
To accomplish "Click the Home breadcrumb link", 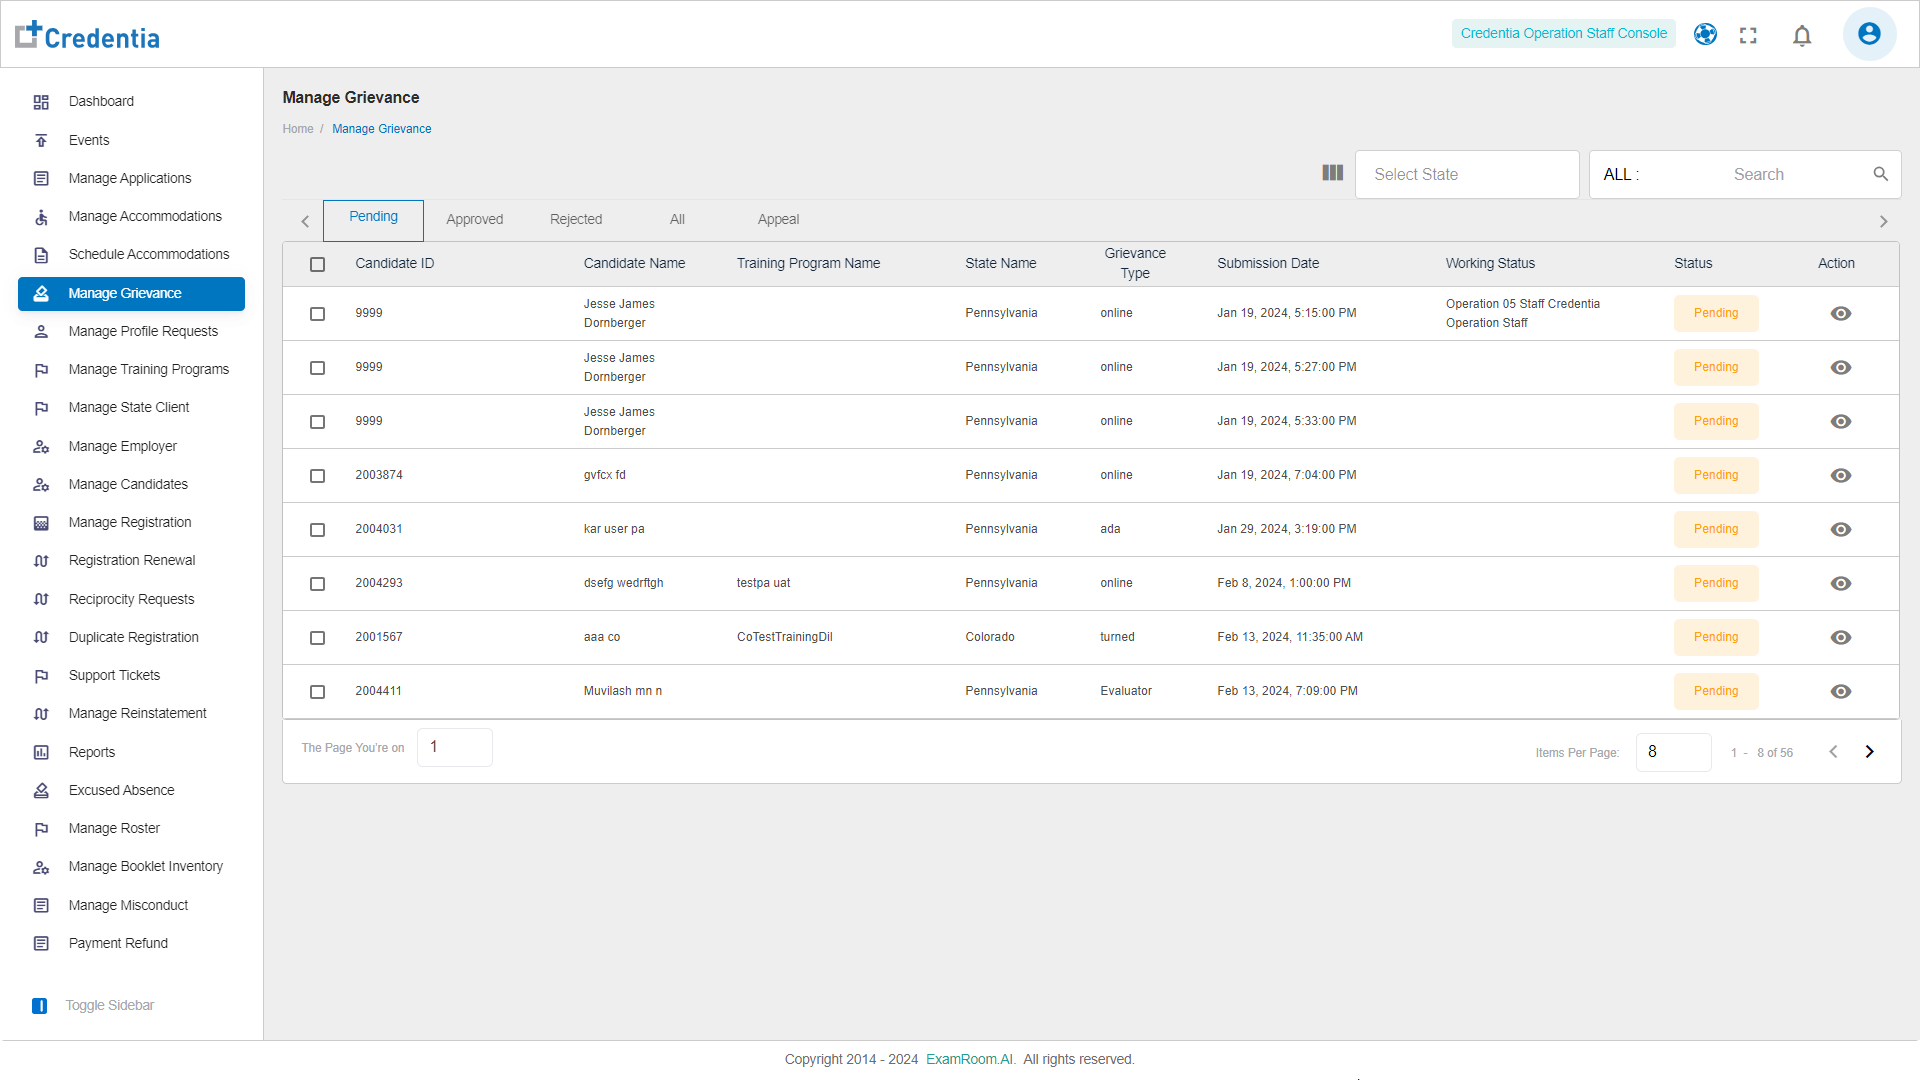I will (x=297, y=129).
